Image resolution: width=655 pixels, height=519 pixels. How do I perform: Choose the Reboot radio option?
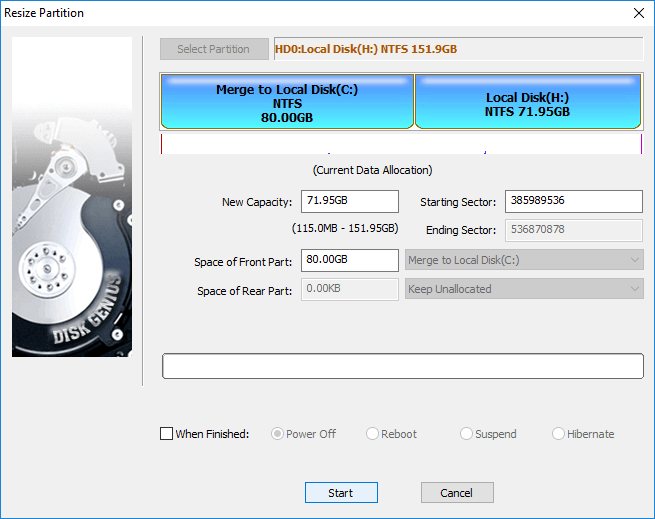click(372, 434)
